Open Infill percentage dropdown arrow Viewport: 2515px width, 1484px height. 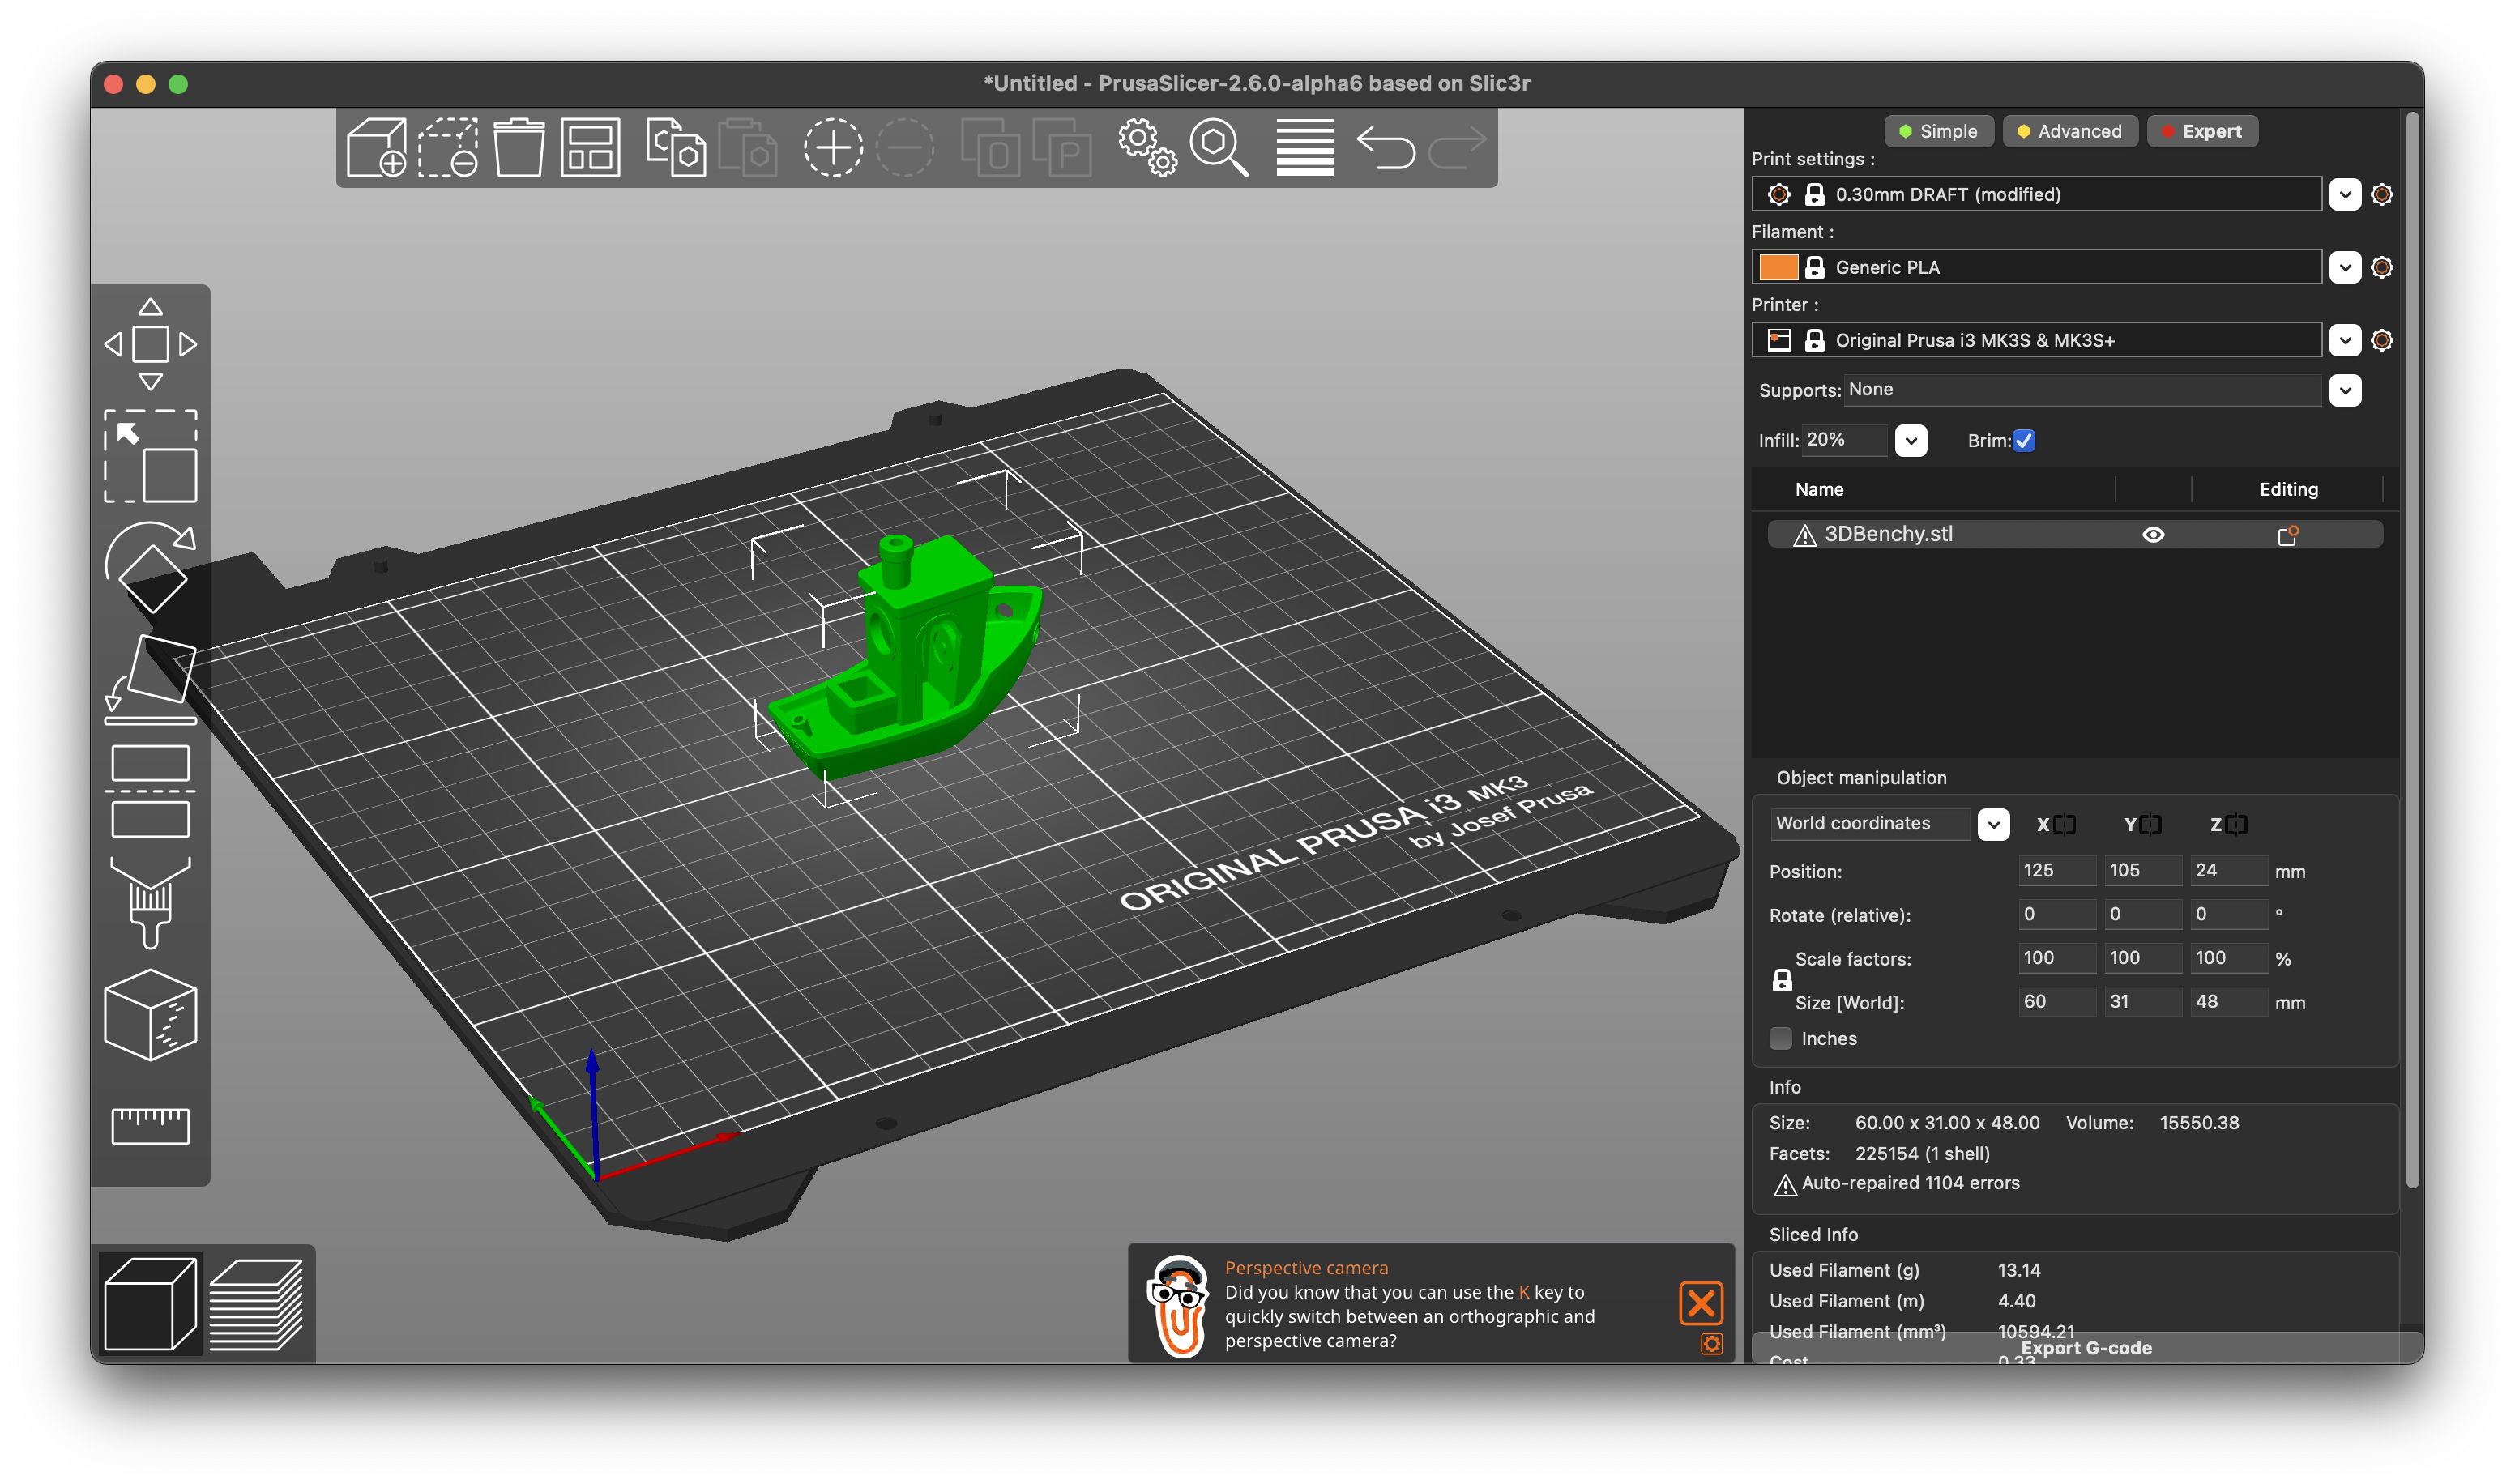coord(1910,440)
